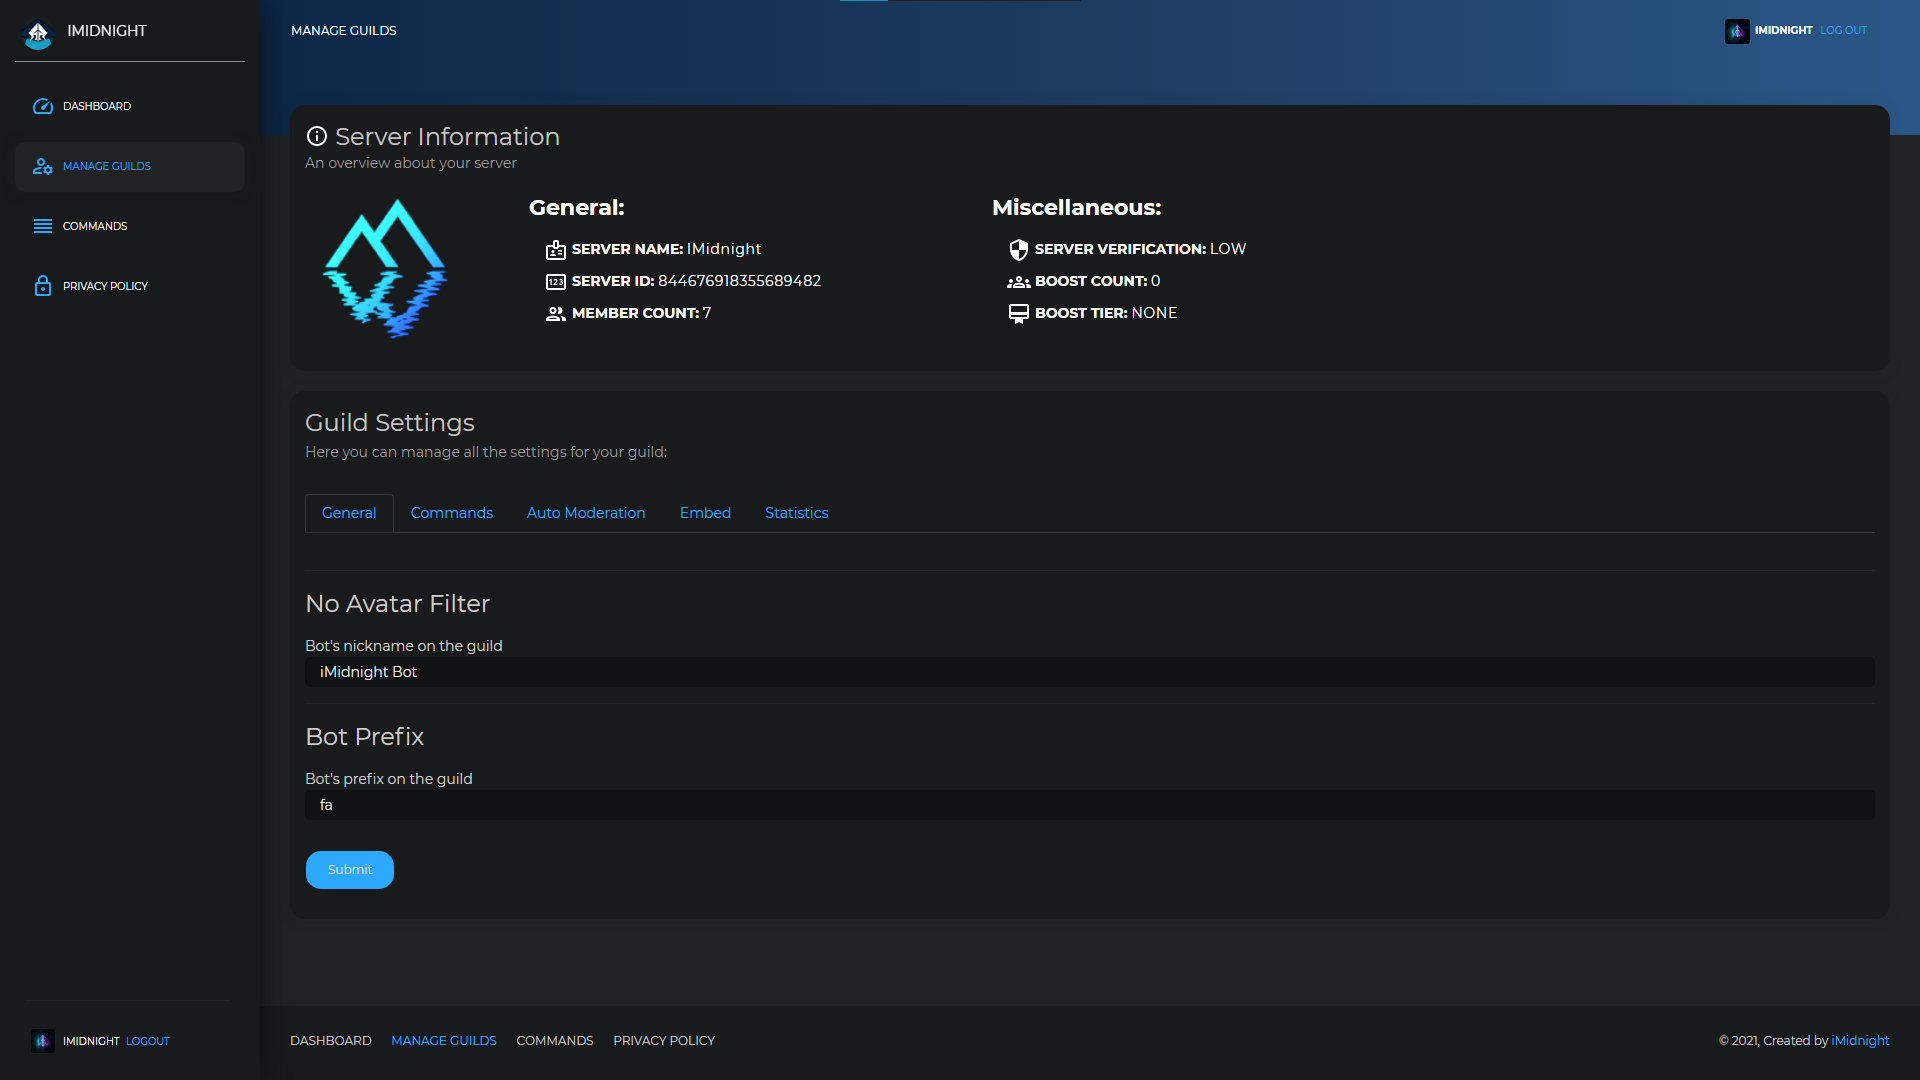Click the Commands list icon in the sidebar

point(43,226)
